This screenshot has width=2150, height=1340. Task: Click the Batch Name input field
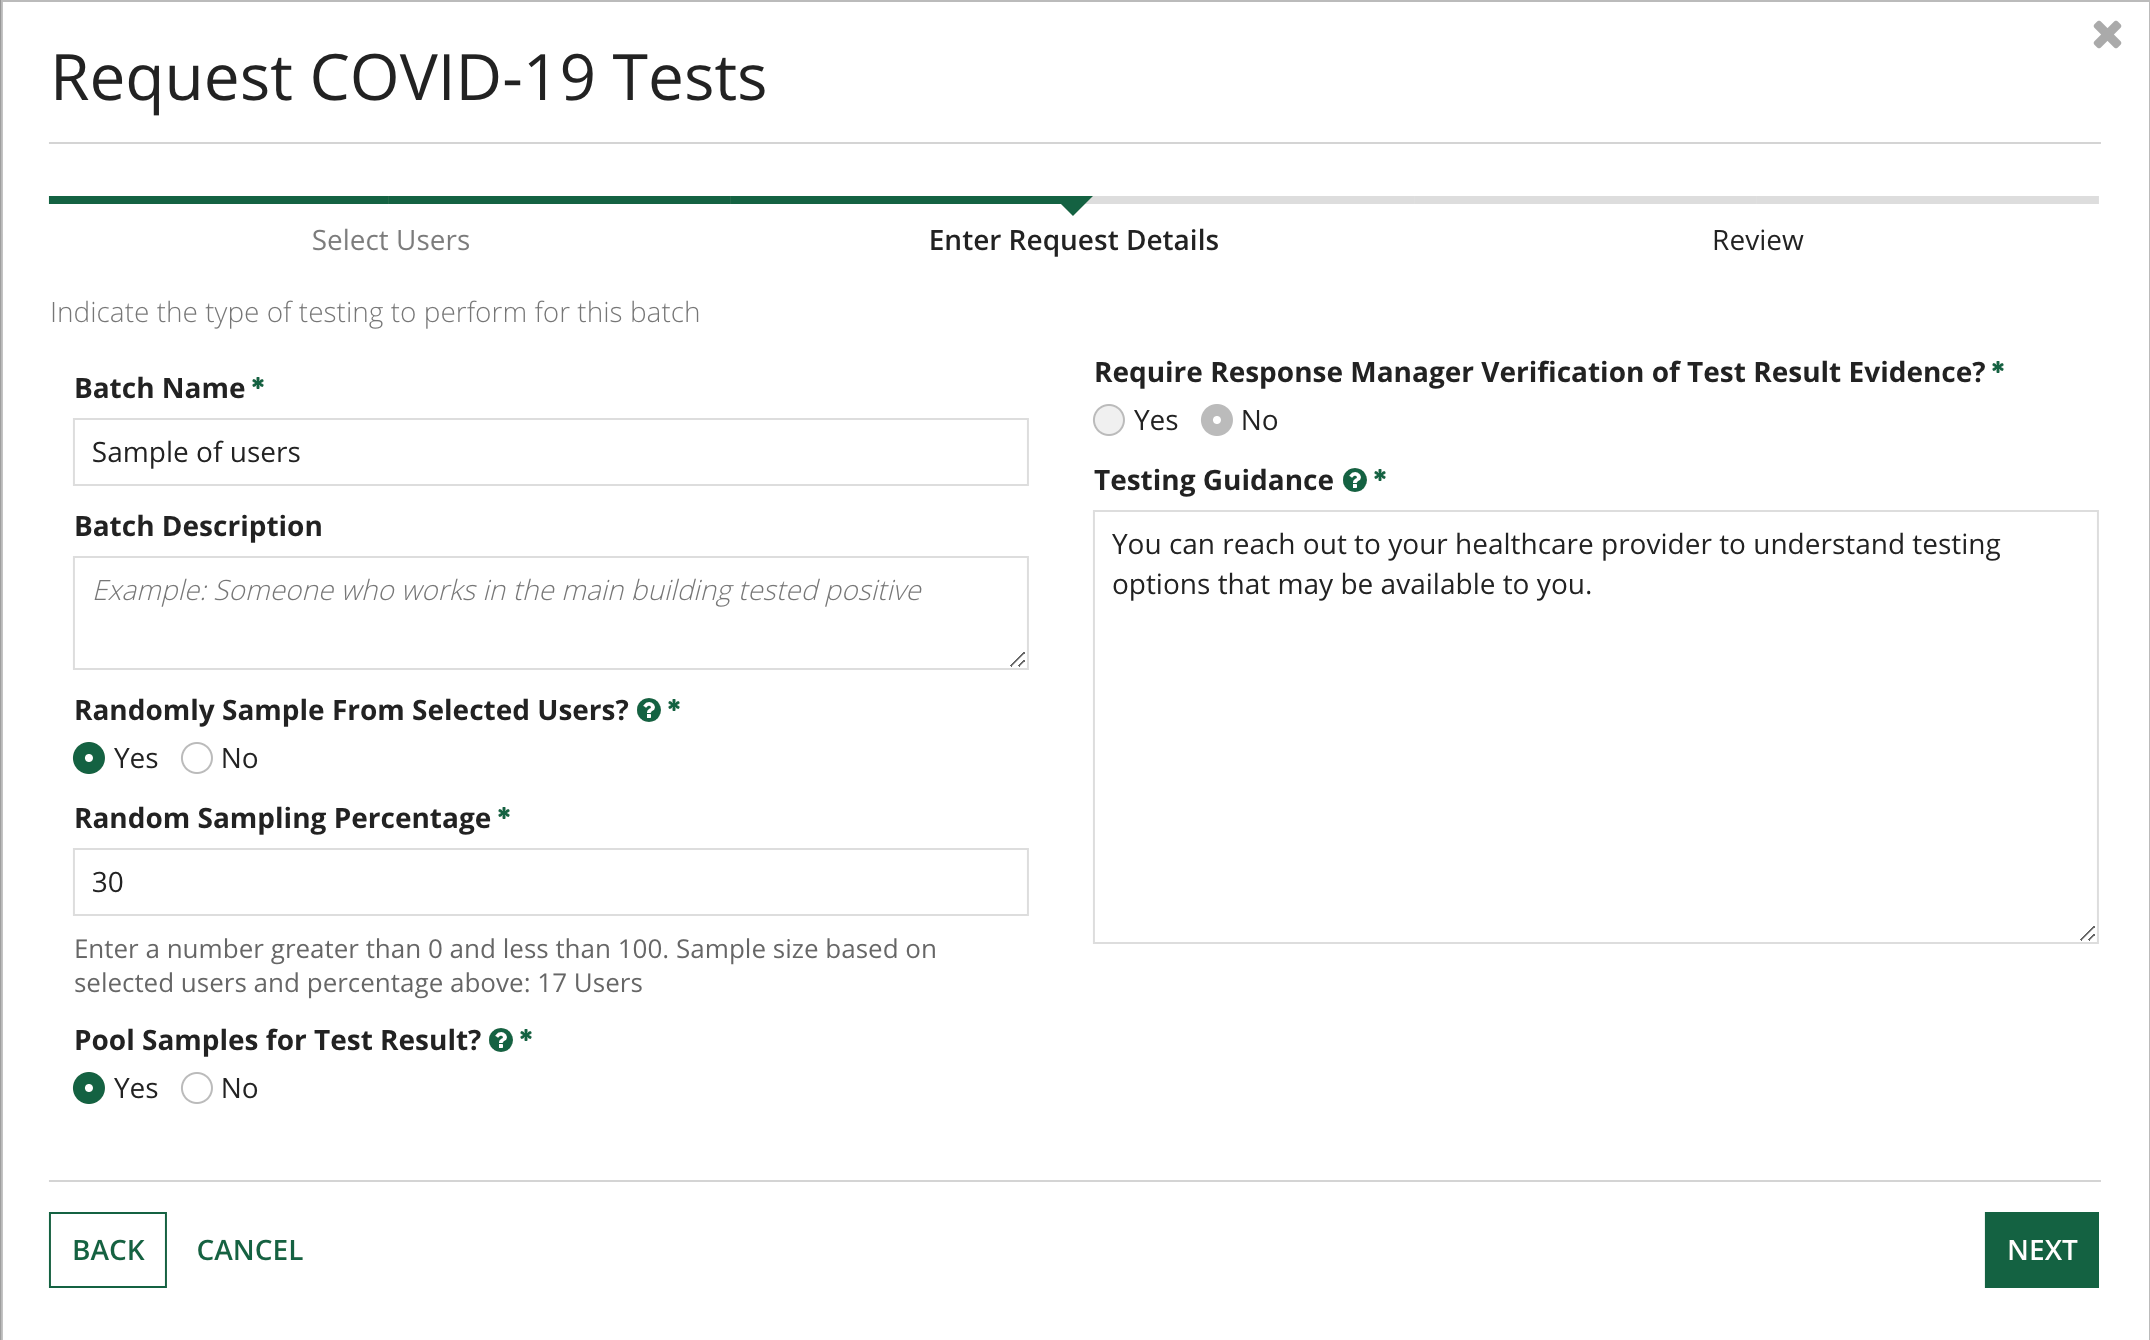pos(553,451)
